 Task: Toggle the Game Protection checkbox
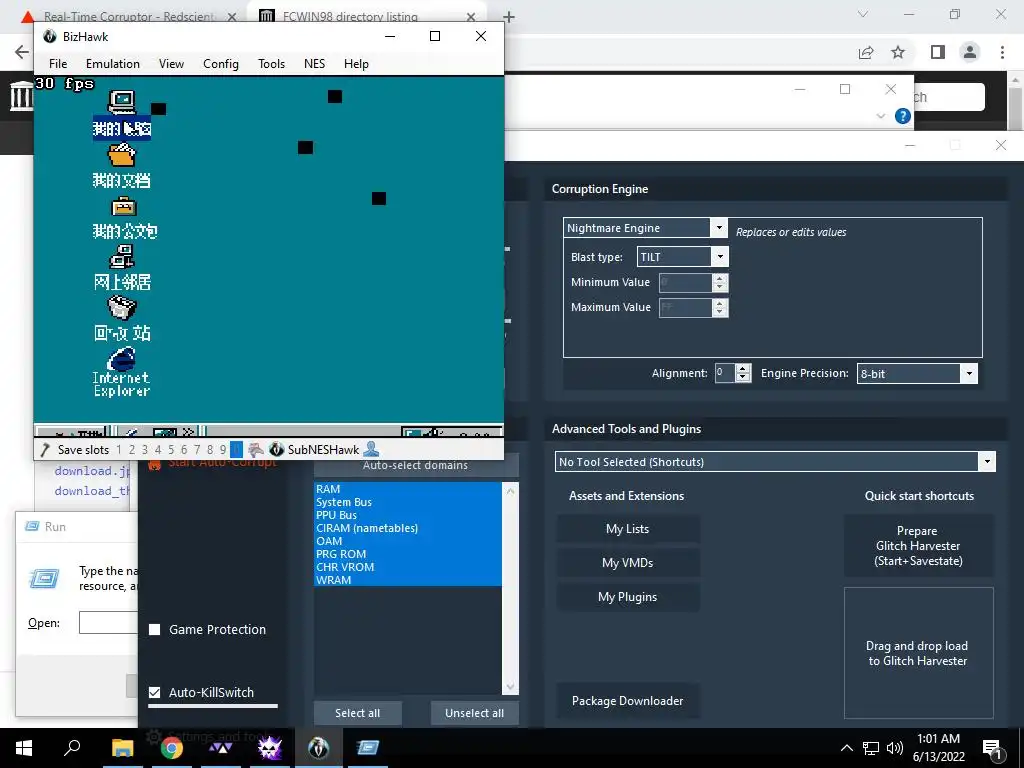(x=155, y=630)
